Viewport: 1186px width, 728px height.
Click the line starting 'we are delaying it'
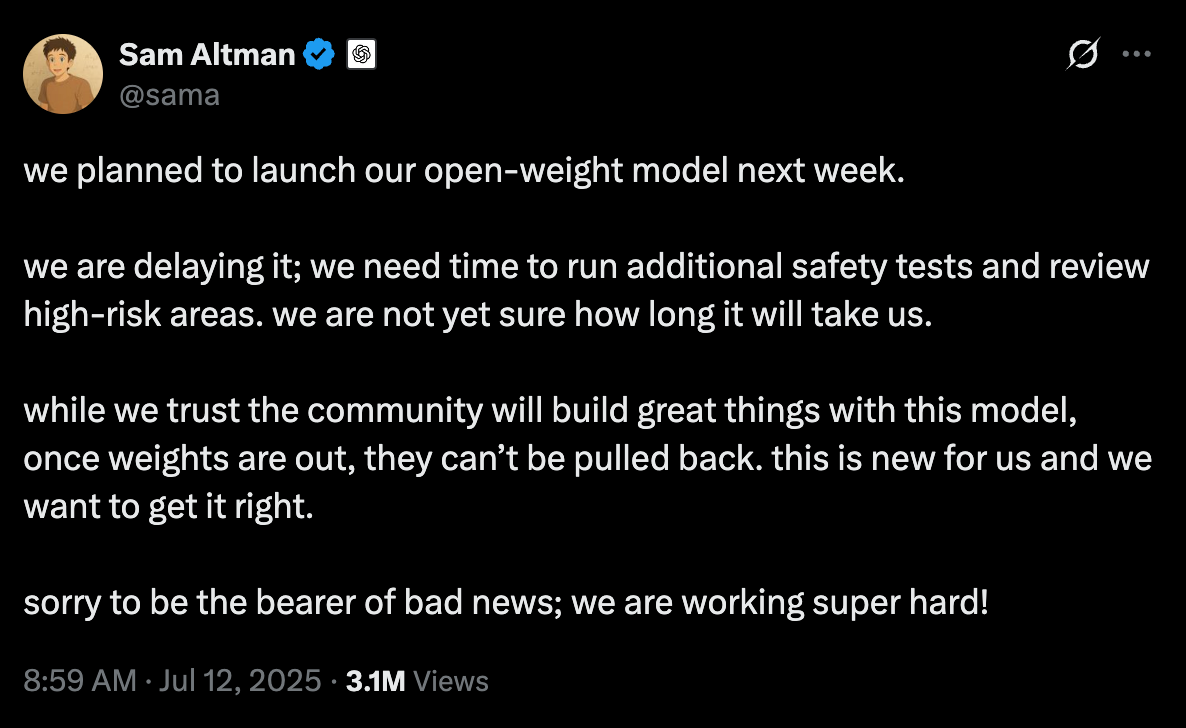[586, 267]
